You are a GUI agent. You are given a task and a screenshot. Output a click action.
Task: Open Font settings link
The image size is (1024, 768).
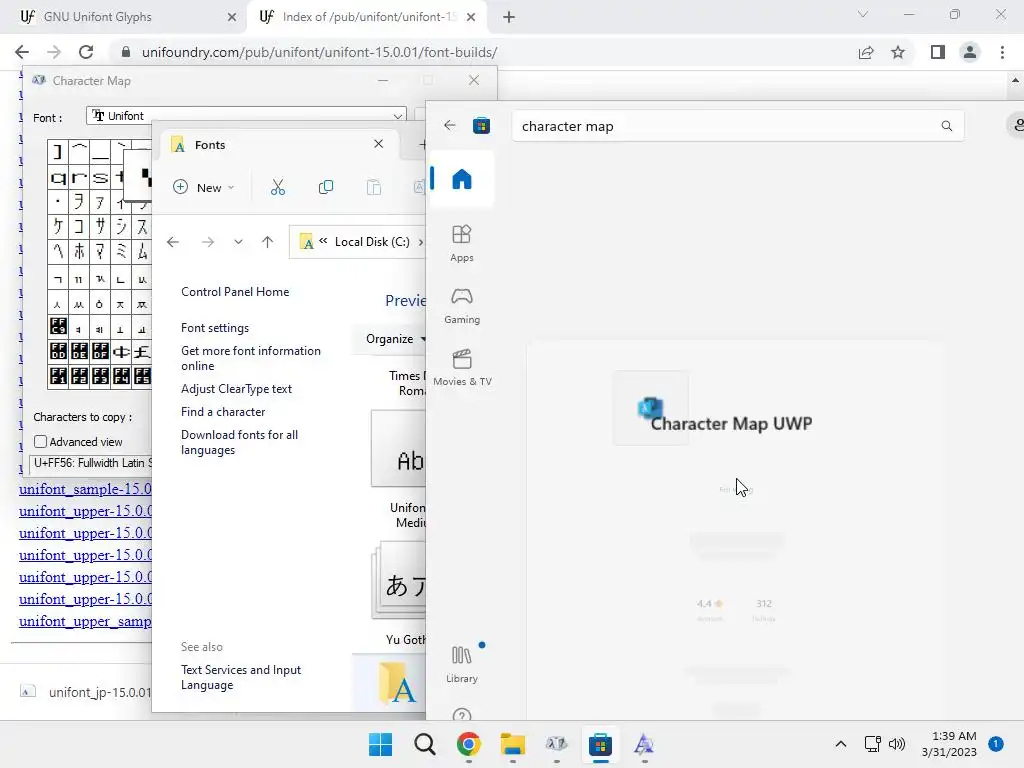pyautogui.click(x=215, y=328)
